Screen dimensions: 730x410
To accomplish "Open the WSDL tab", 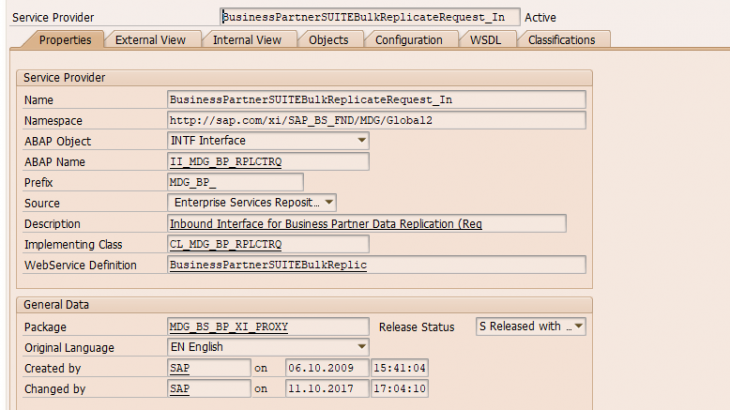I will 486,40.
